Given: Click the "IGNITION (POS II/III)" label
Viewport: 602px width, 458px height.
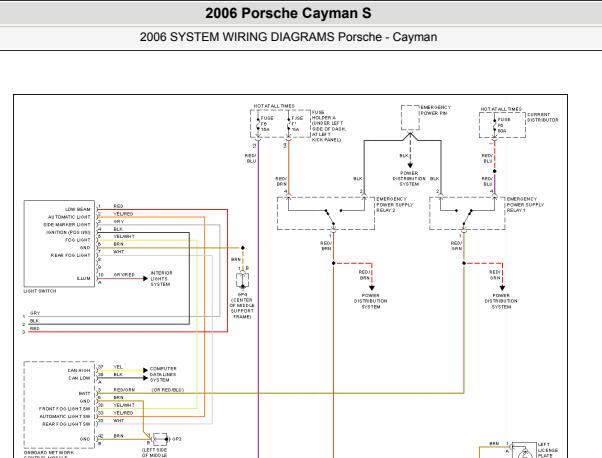Looking at the screenshot, I should pyautogui.click(x=68, y=232).
